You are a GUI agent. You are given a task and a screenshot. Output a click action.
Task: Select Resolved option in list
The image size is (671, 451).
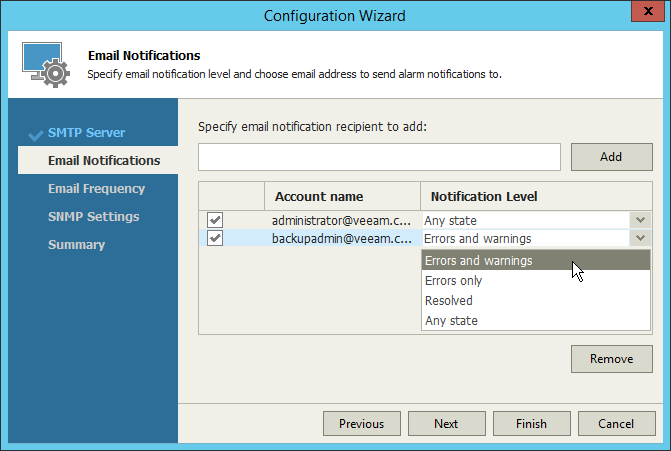click(x=449, y=301)
